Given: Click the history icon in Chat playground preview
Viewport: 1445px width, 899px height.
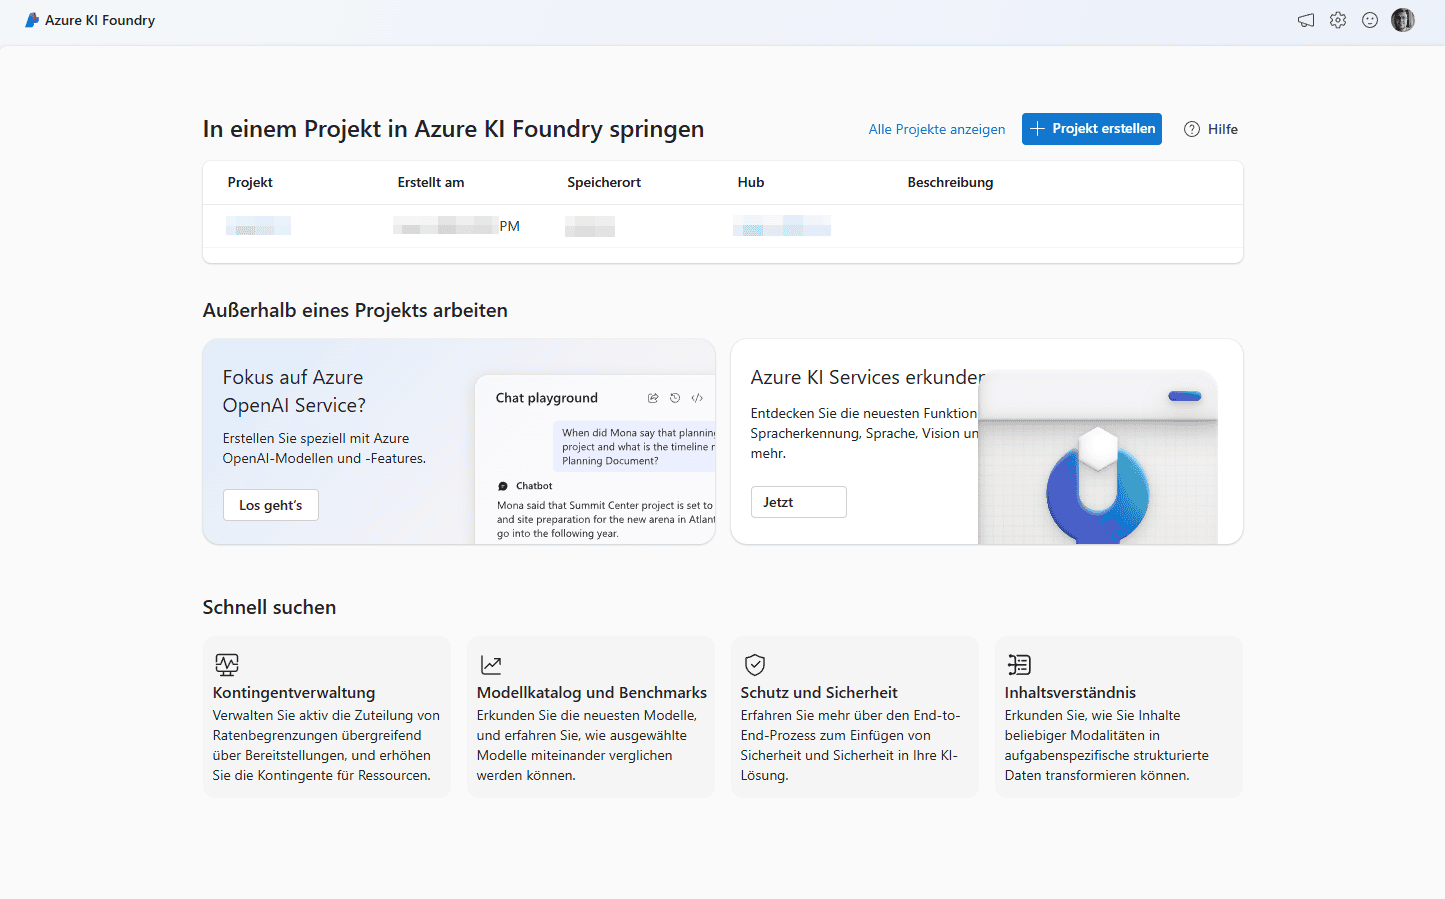Looking at the screenshot, I should point(675,397).
